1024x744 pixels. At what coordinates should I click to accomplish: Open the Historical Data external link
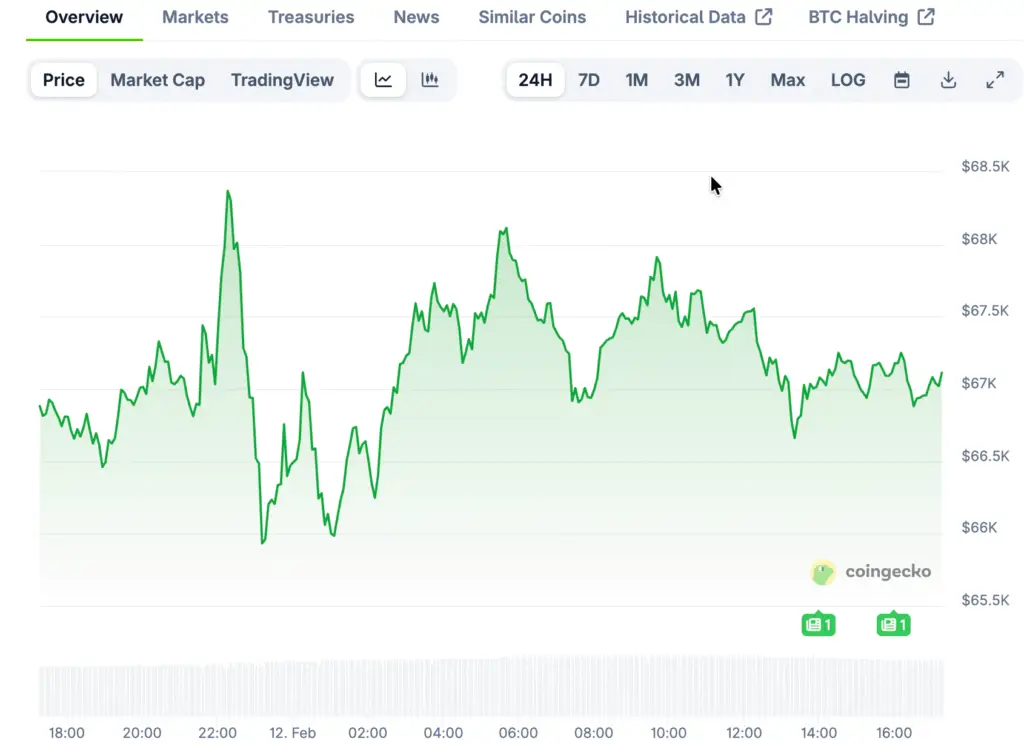pyautogui.click(x=698, y=17)
